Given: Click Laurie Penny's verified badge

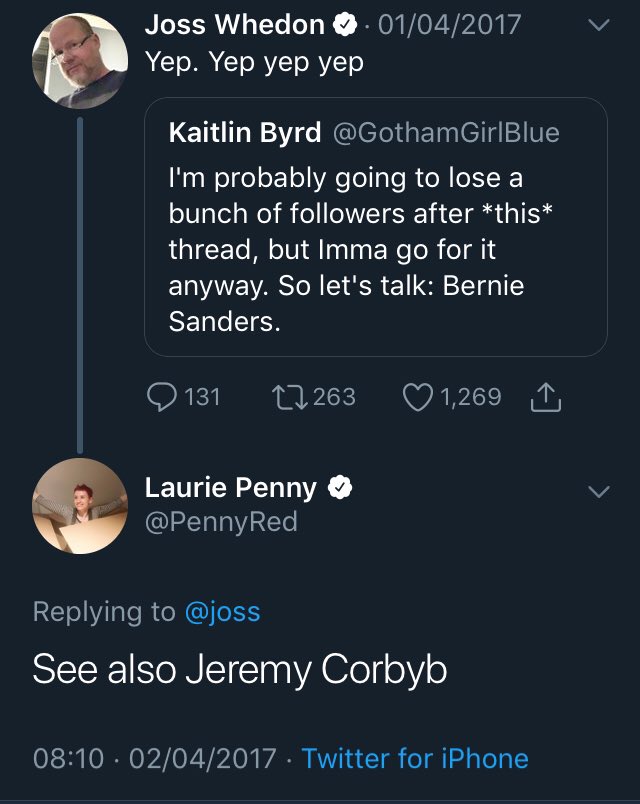Looking at the screenshot, I should (341, 488).
